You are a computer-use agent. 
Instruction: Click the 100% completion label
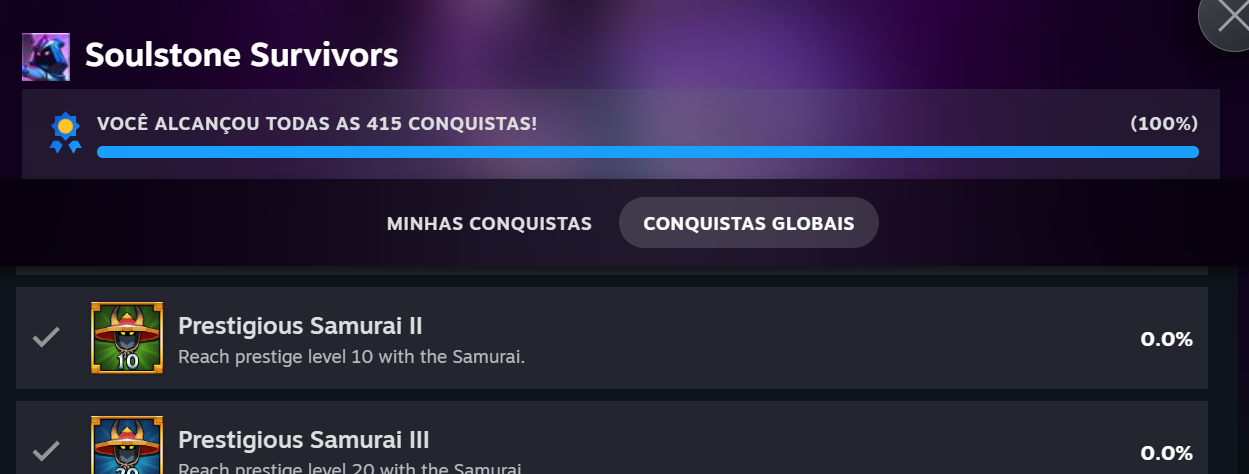[1163, 124]
